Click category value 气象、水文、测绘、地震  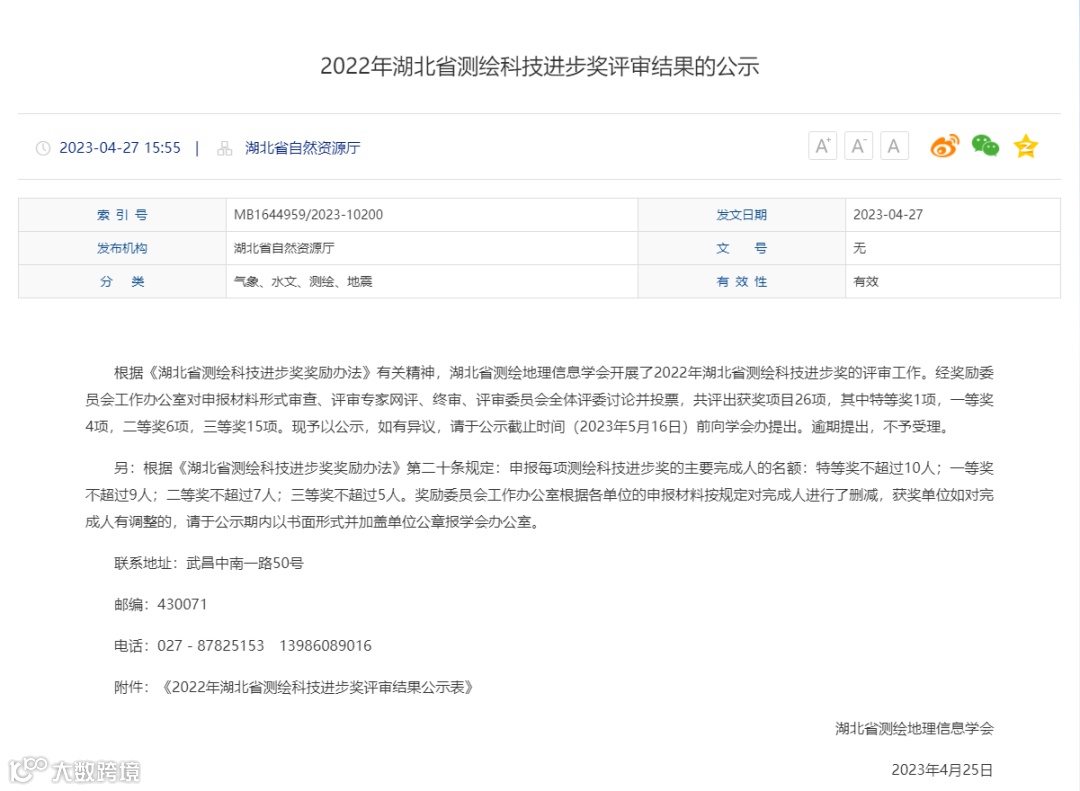coord(303,281)
